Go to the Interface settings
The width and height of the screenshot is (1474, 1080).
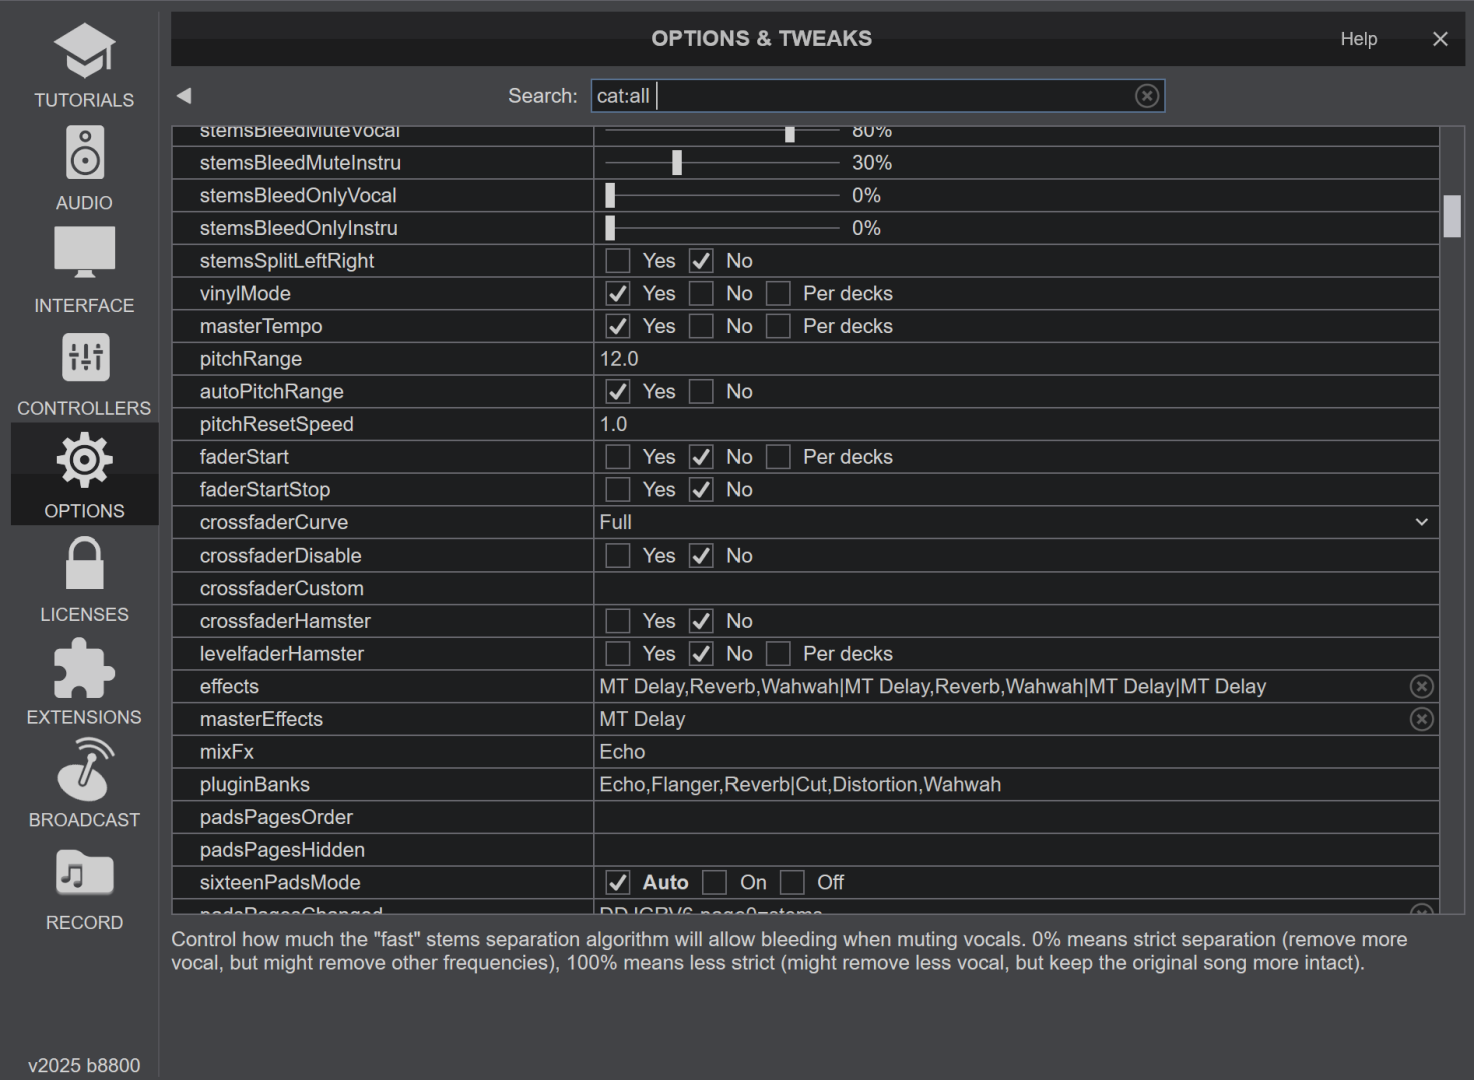pyautogui.click(x=84, y=270)
